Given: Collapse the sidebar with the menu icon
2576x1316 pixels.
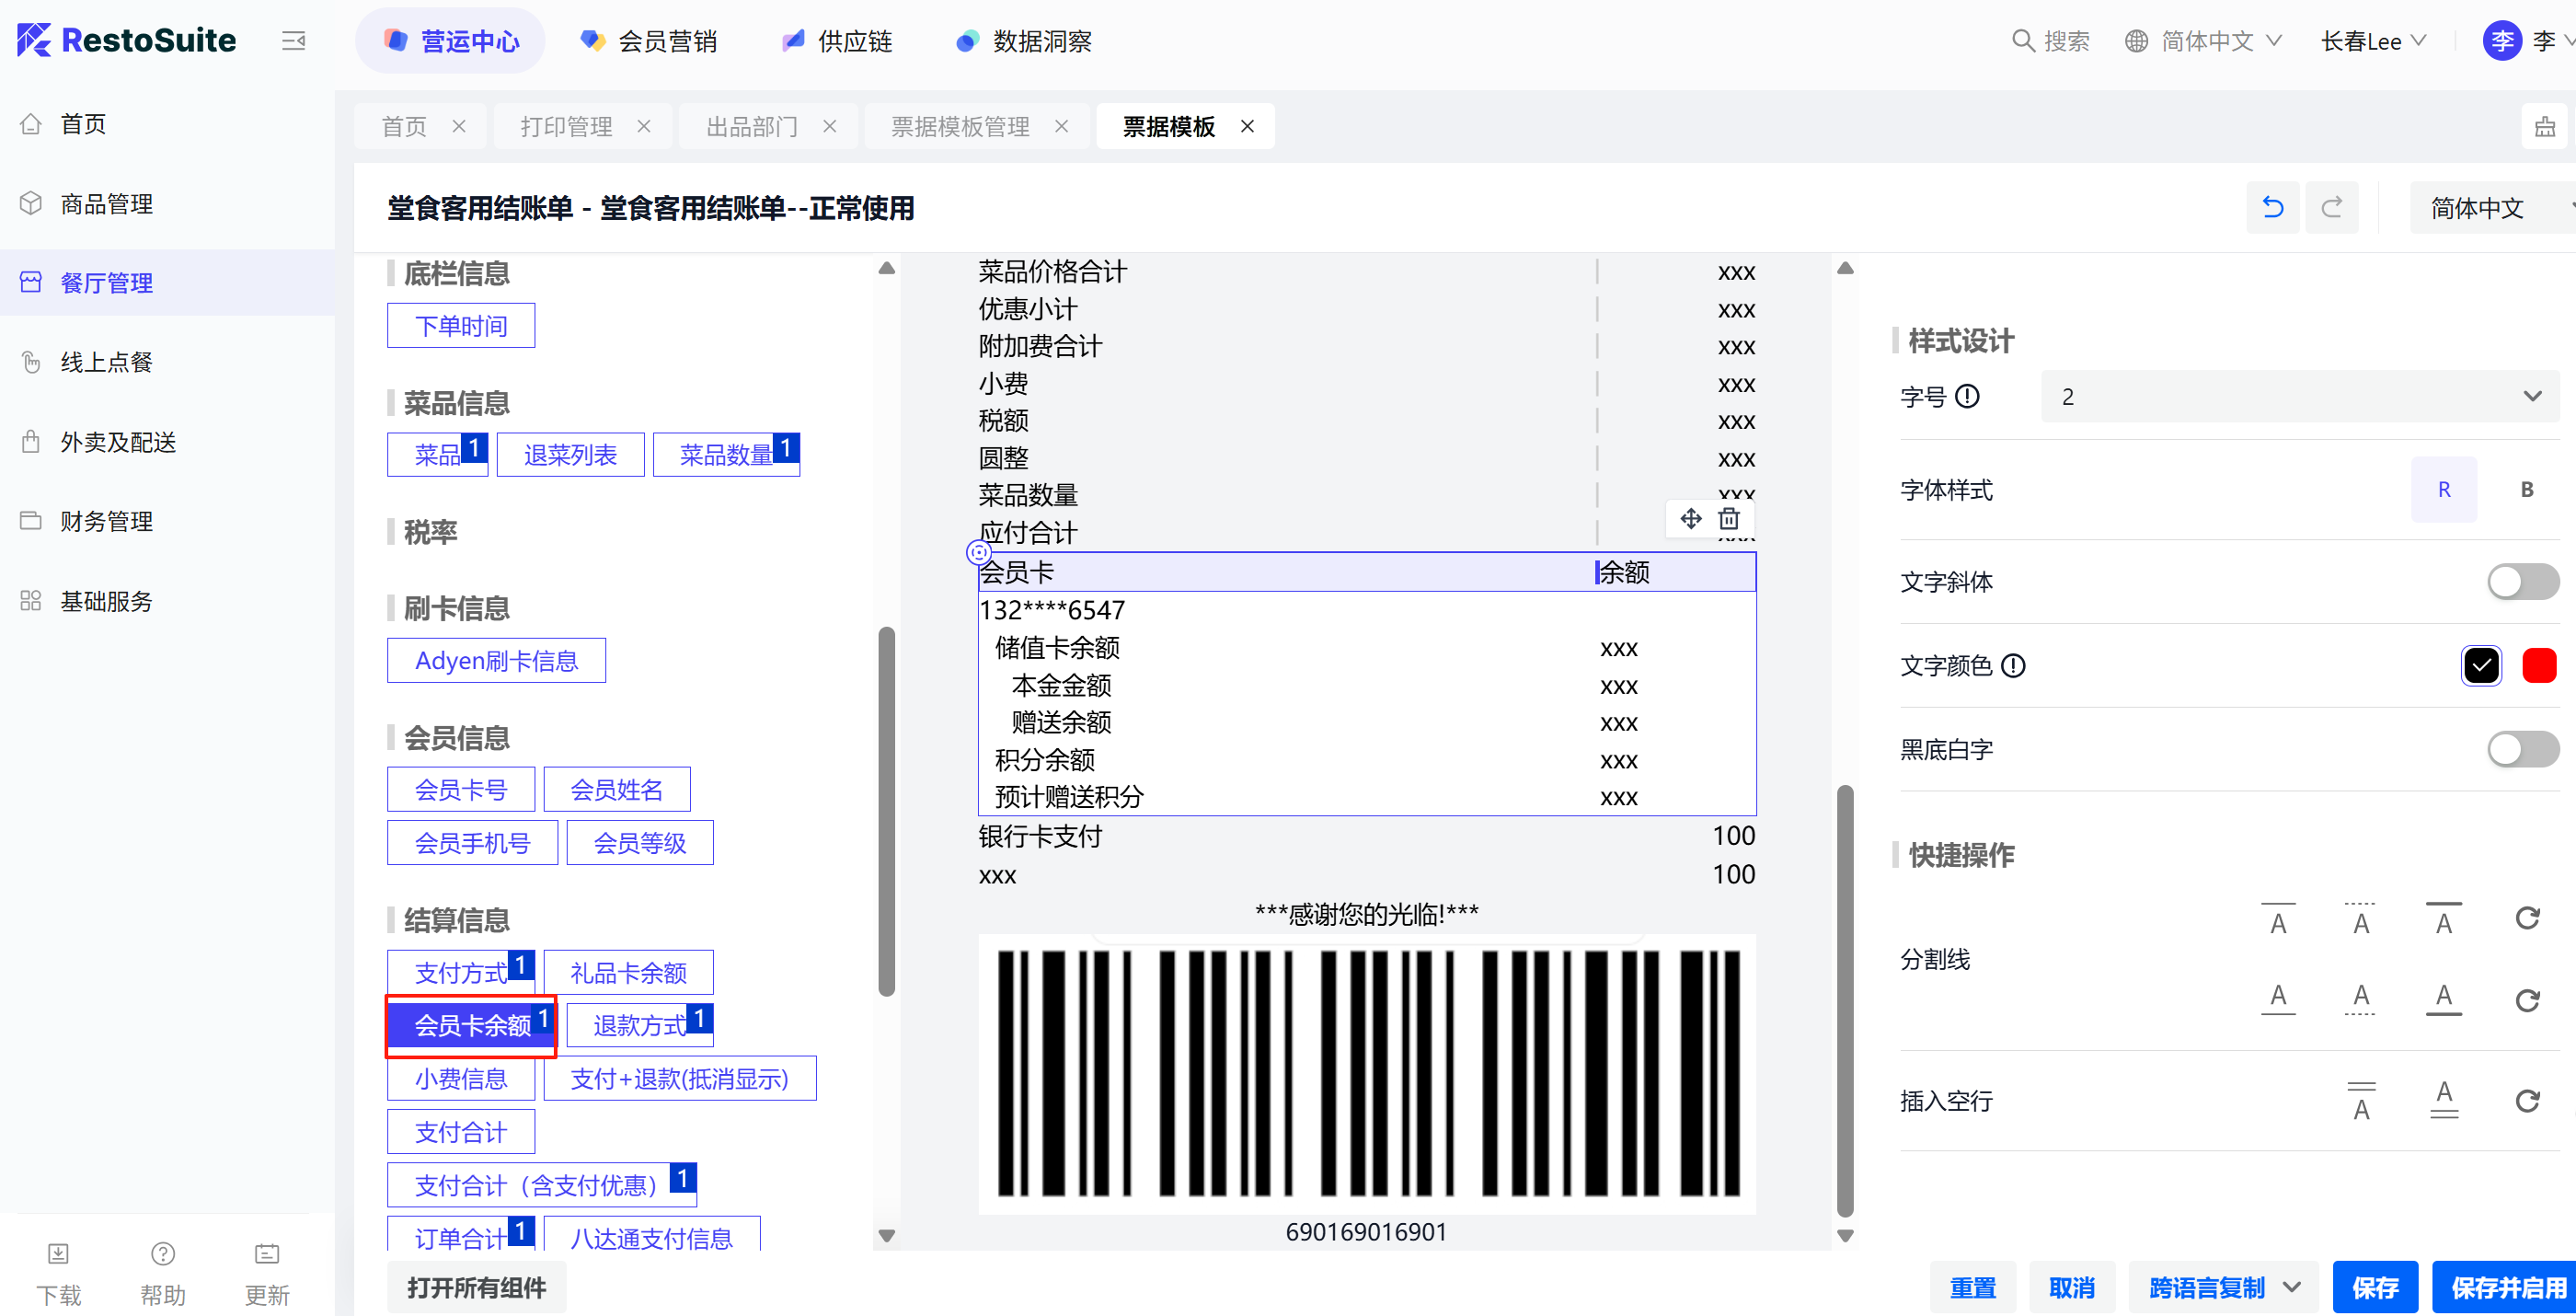Looking at the screenshot, I should (x=293, y=41).
